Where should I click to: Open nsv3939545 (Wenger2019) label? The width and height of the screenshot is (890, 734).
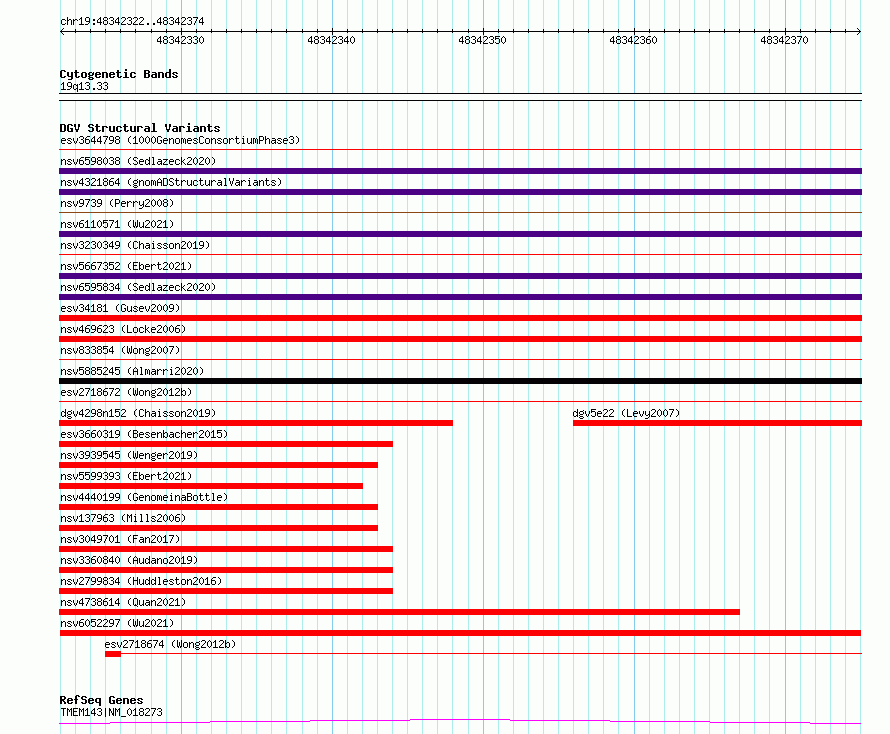129,455
